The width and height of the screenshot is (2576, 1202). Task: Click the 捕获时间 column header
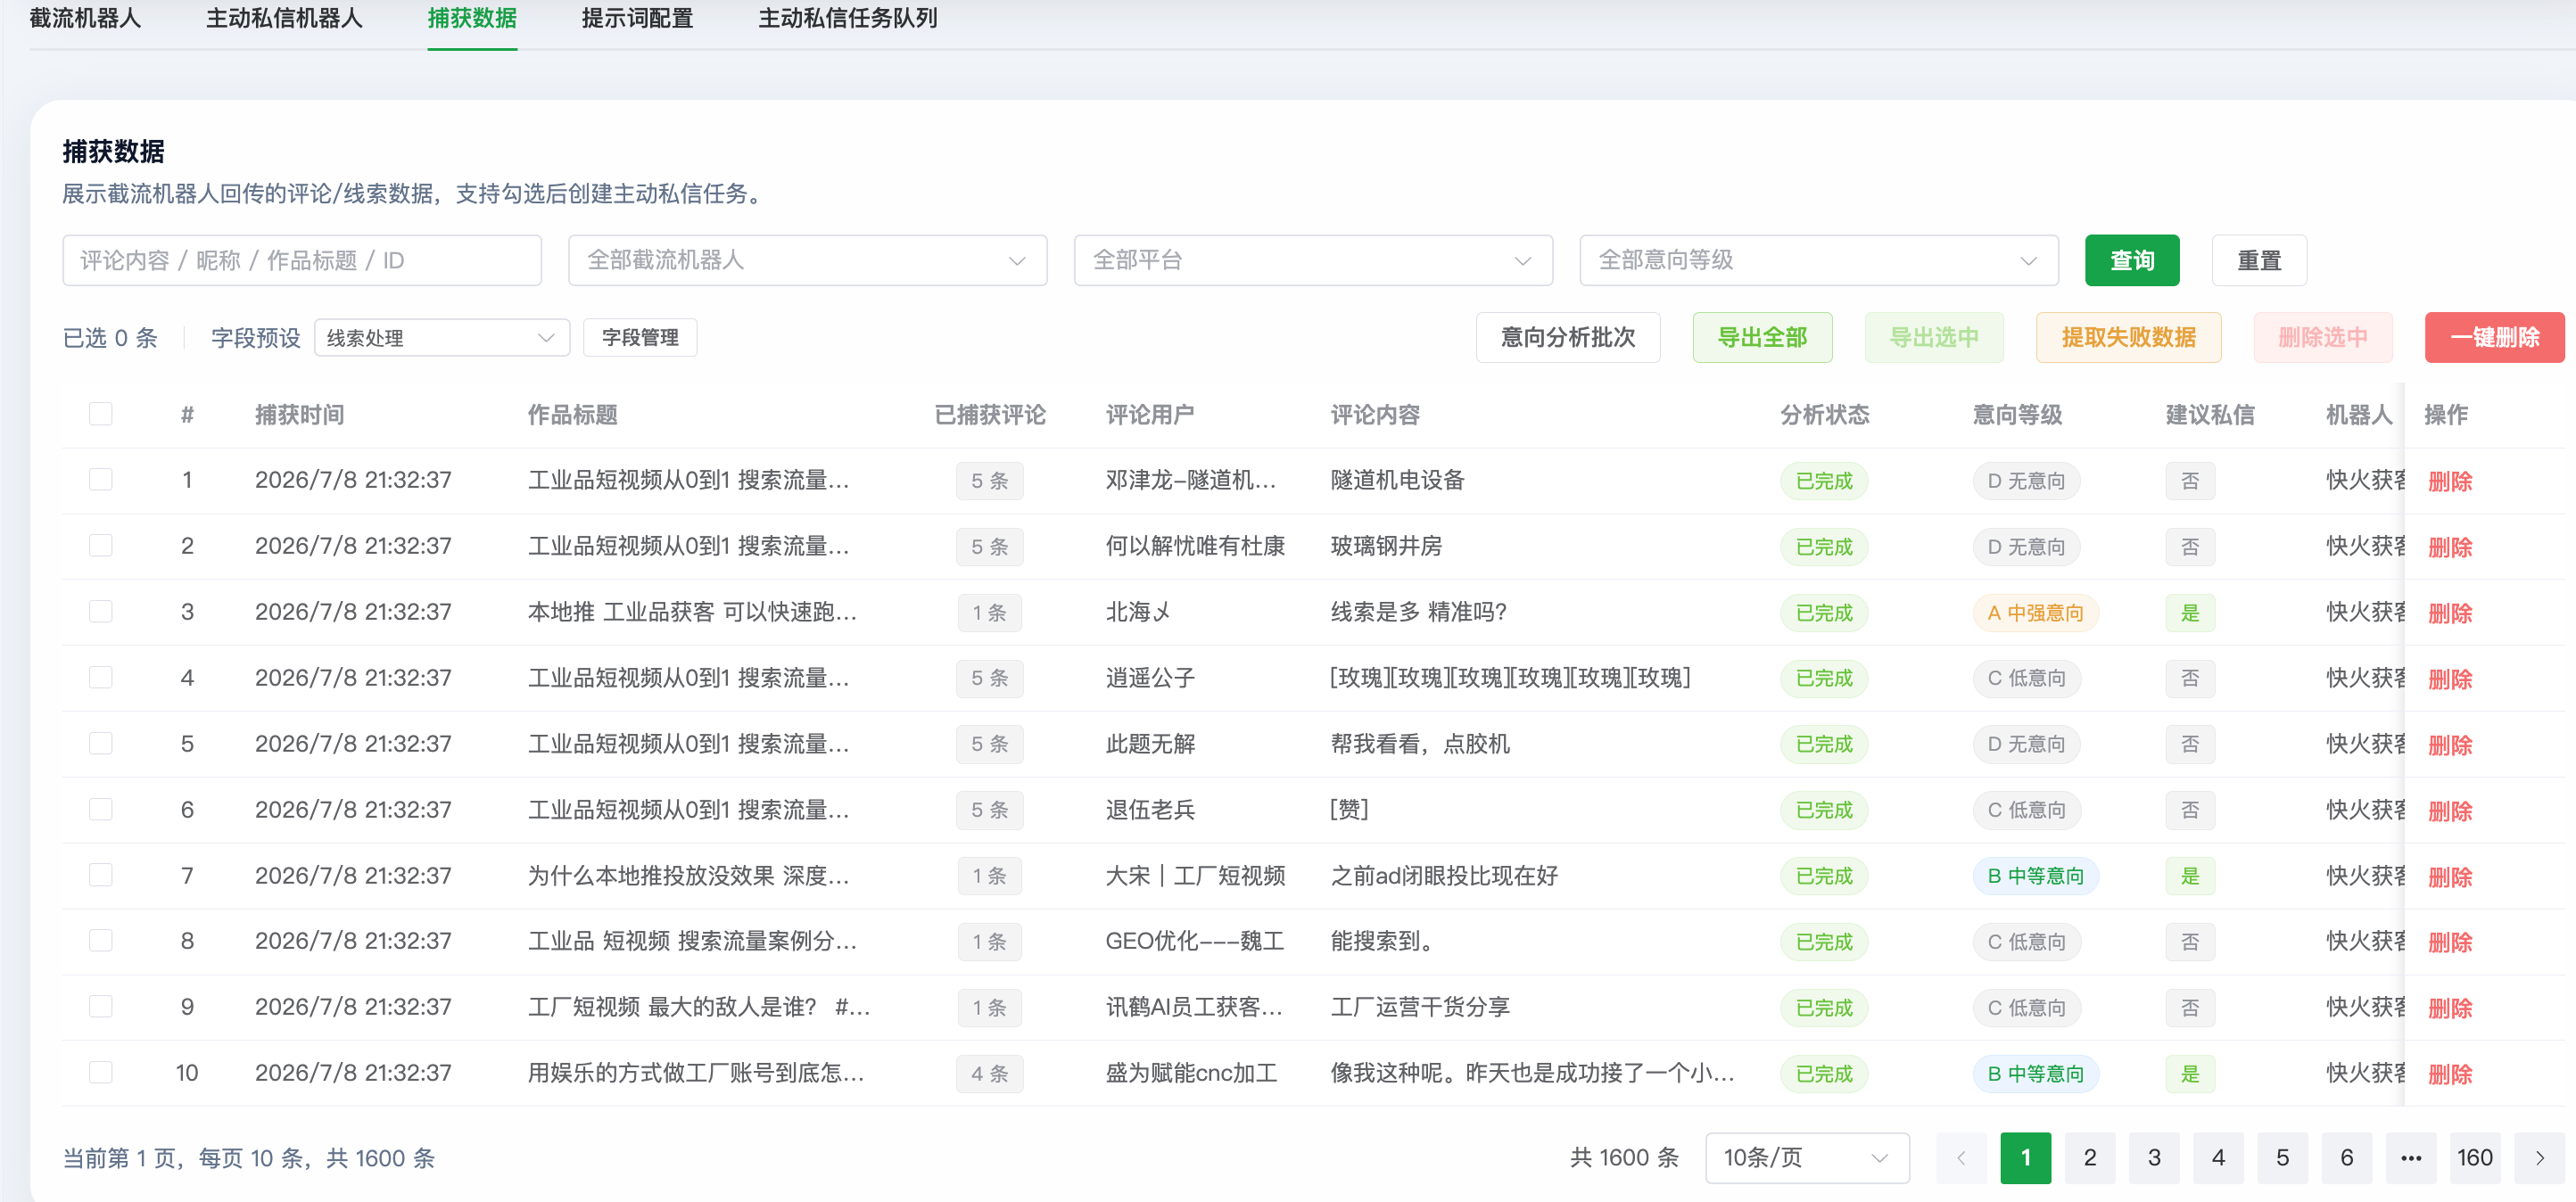[x=300, y=414]
